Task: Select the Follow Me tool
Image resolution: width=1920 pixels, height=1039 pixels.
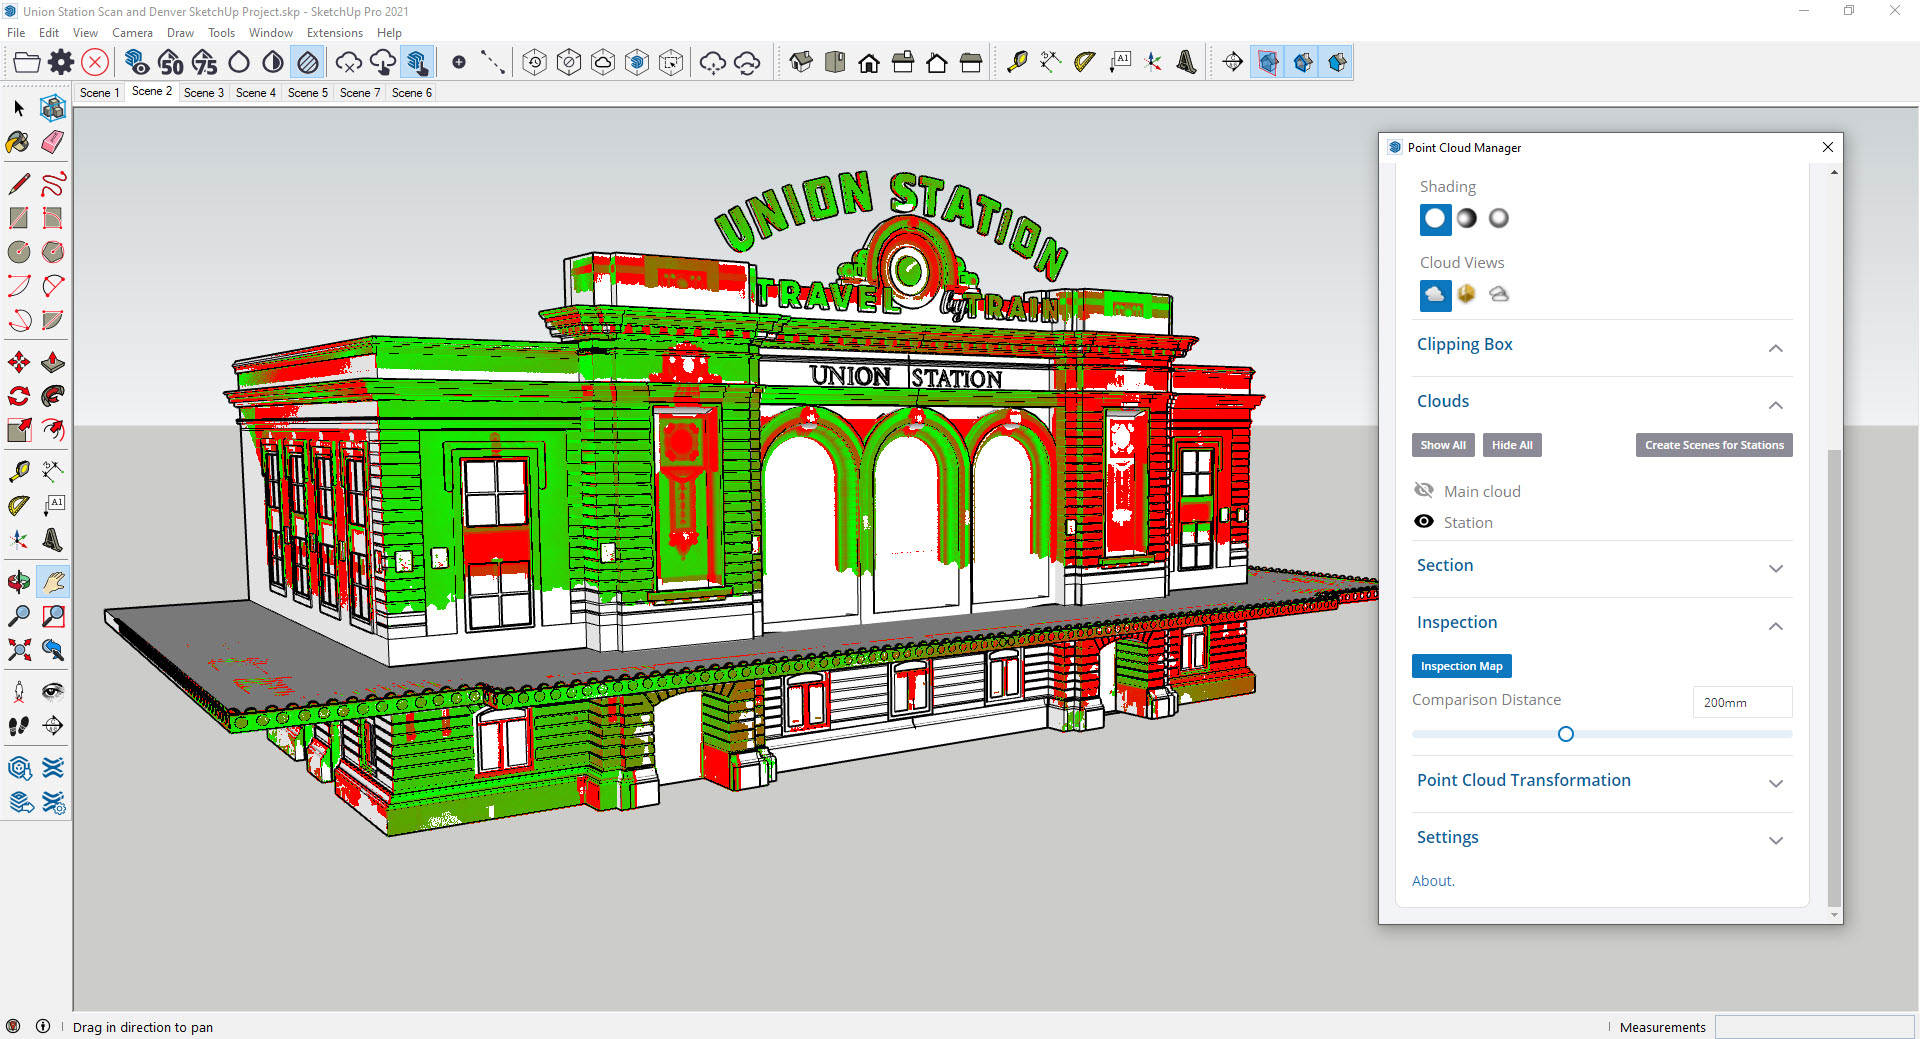Action: (53, 396)
